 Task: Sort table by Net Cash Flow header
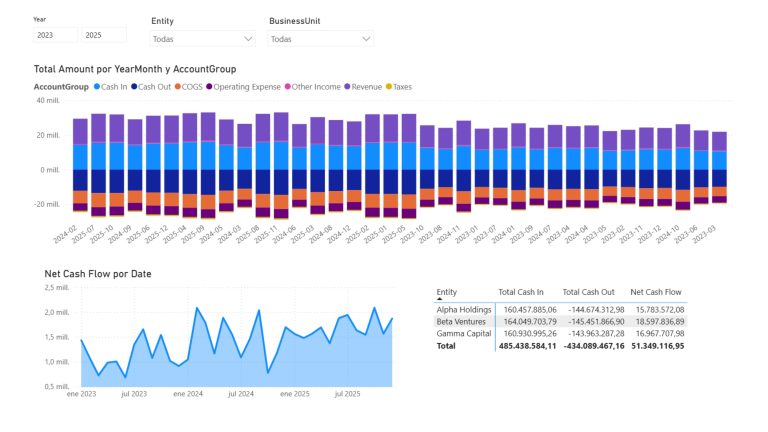656,292
